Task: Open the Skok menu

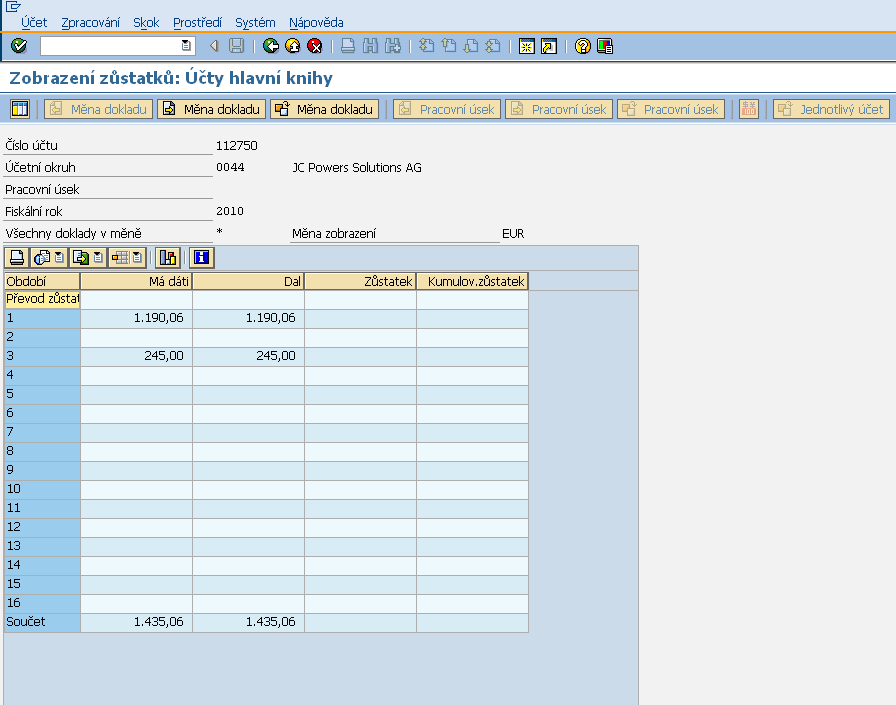Action: 146,23
